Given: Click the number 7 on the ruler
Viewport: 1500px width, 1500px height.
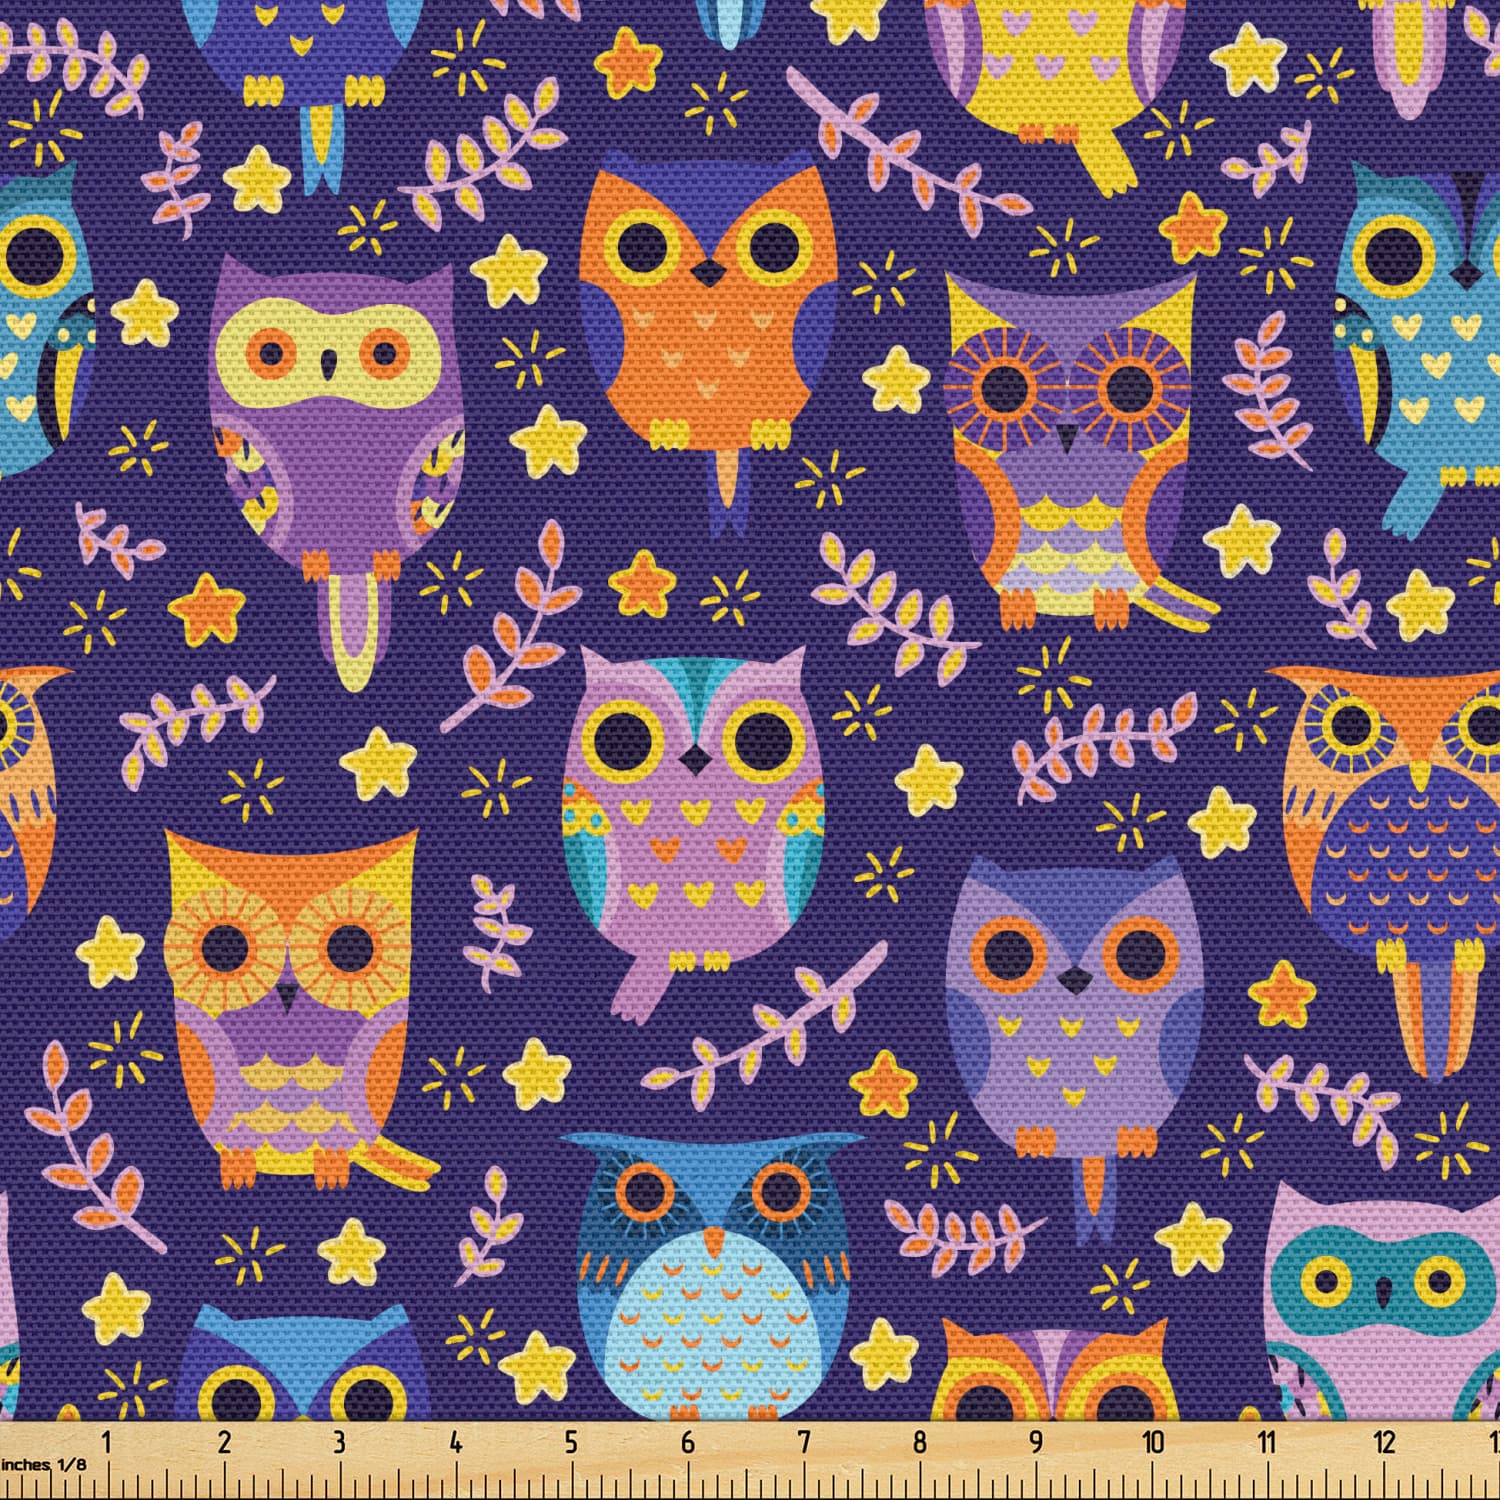Looking at the screenshot, I should (804, 1441).
